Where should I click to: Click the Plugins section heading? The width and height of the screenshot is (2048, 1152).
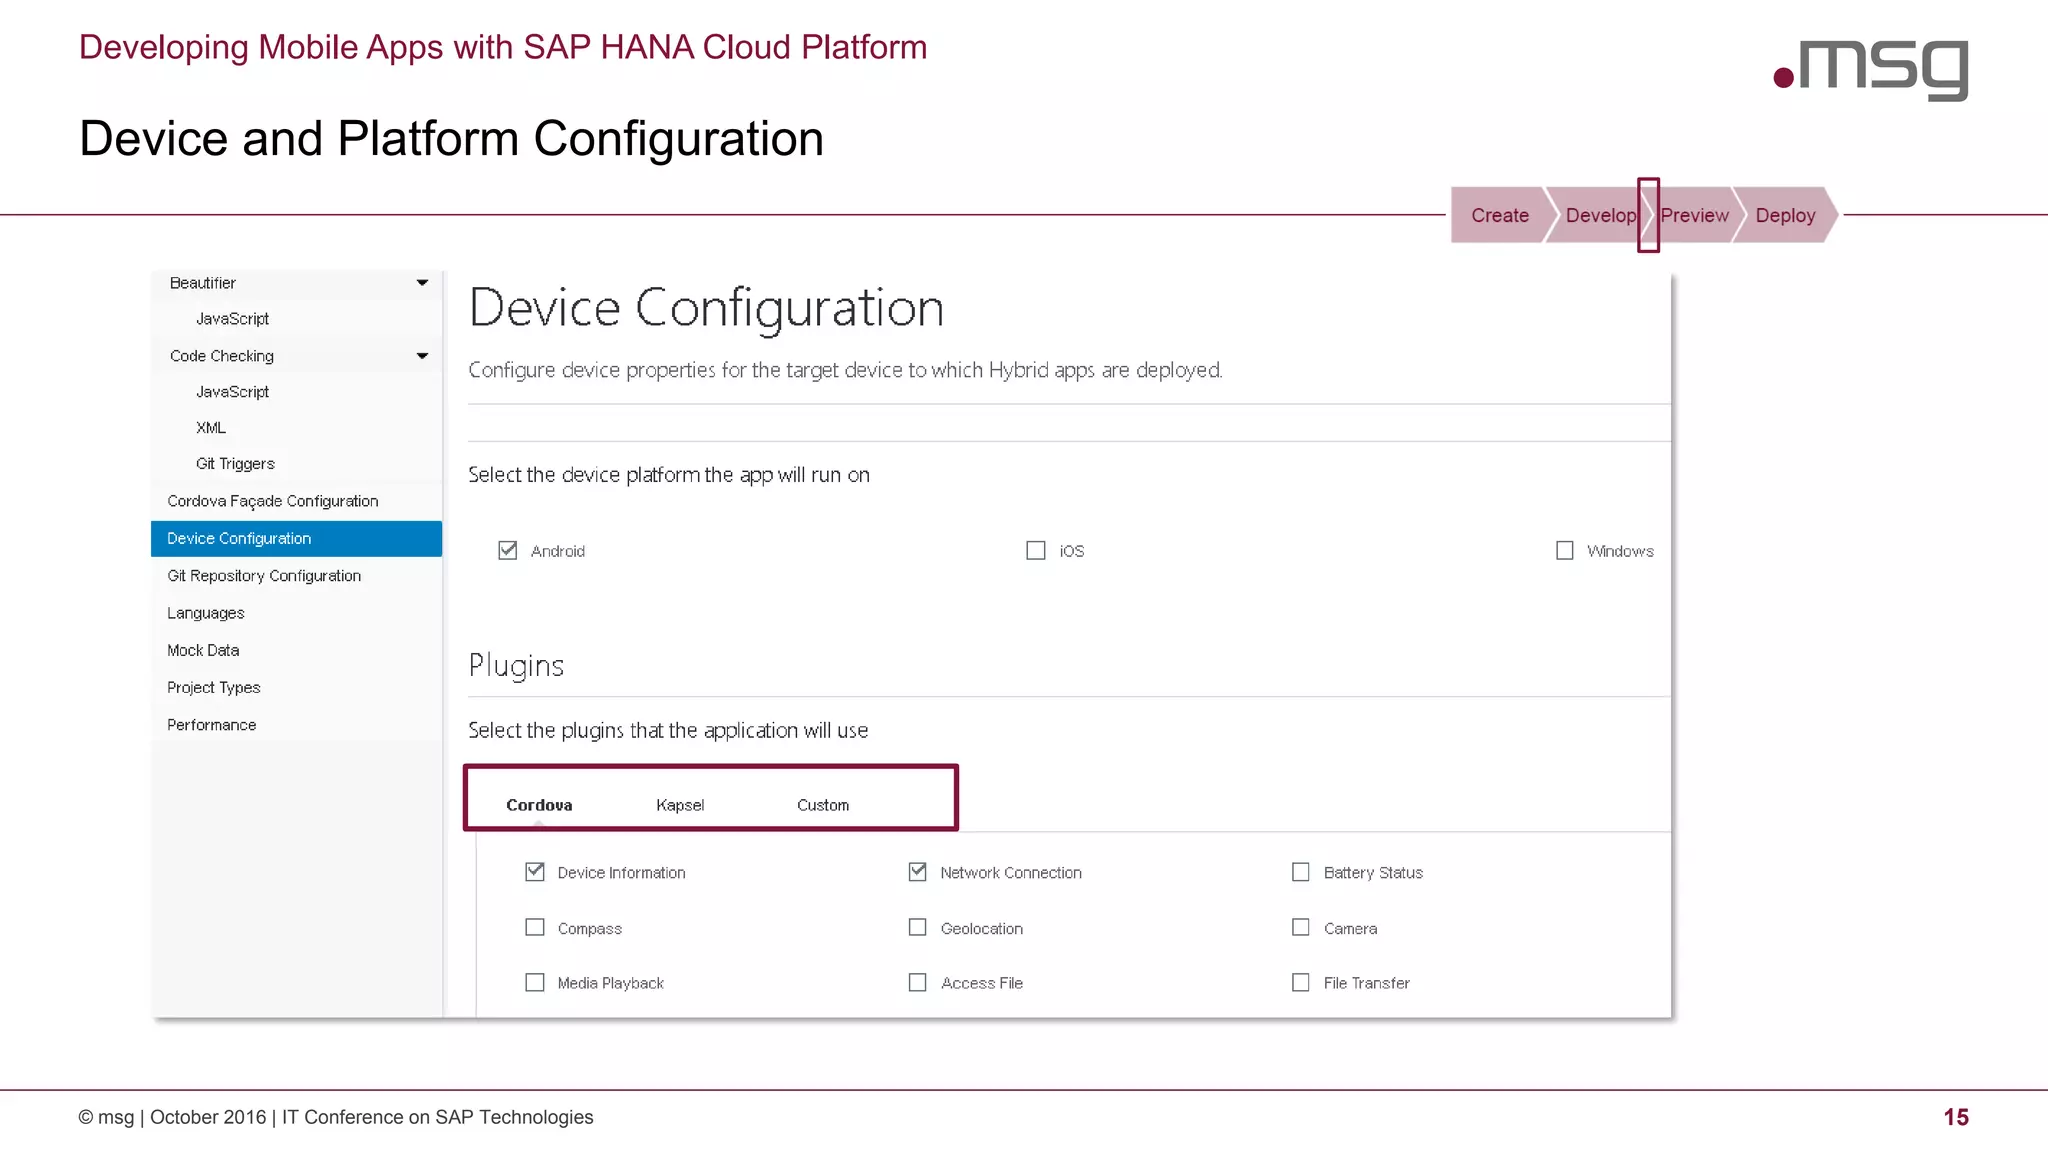tap(516, 666)
